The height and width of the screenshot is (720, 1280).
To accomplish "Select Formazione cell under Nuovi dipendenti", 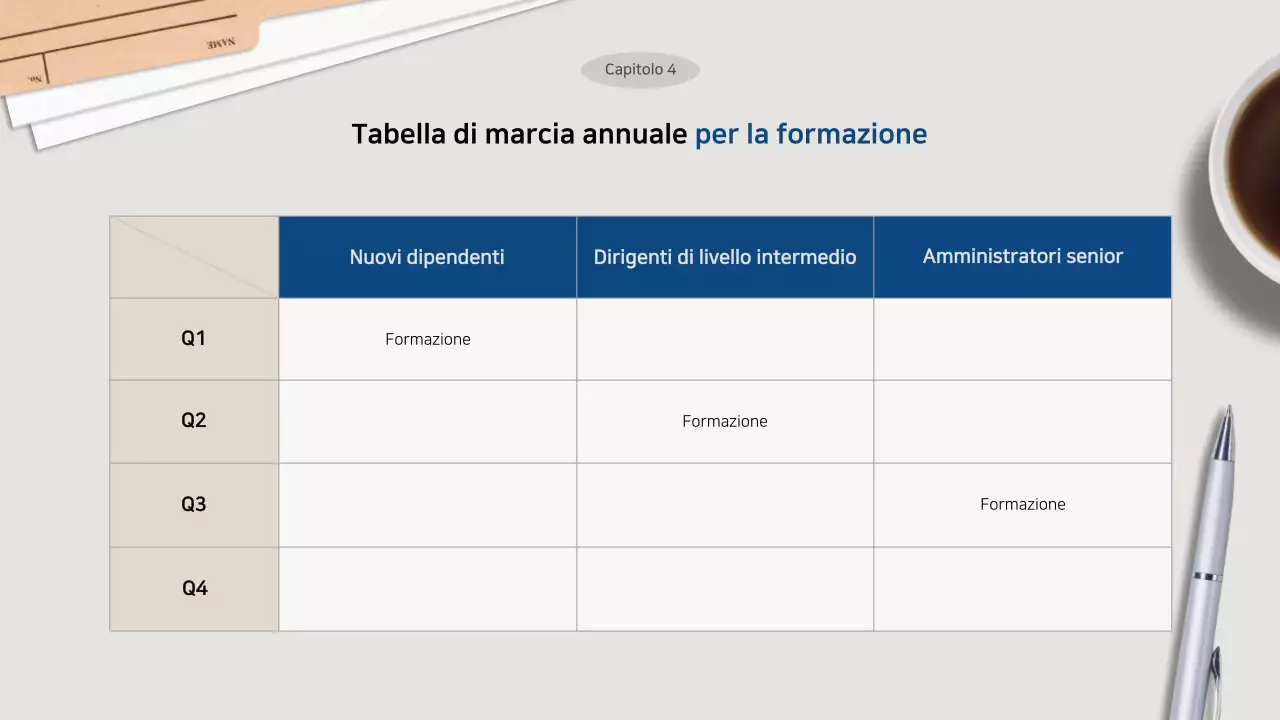I will (427, 339).
